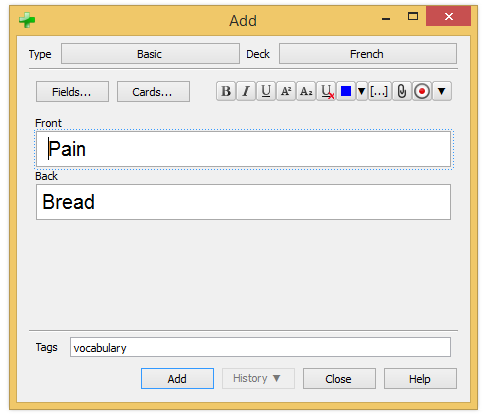The image size is (487, 417).
Task: Insert cloze deletion with the [...] button
Action: [379, 91]
